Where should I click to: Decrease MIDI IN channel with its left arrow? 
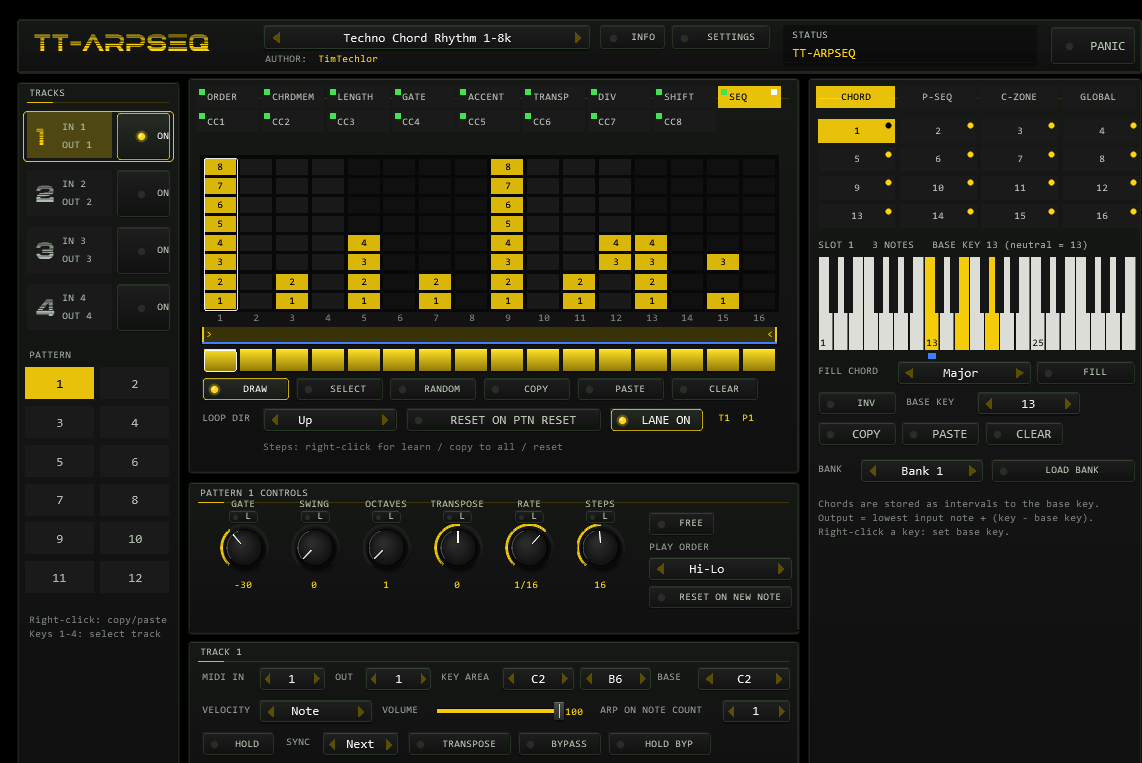pos(267,679)
